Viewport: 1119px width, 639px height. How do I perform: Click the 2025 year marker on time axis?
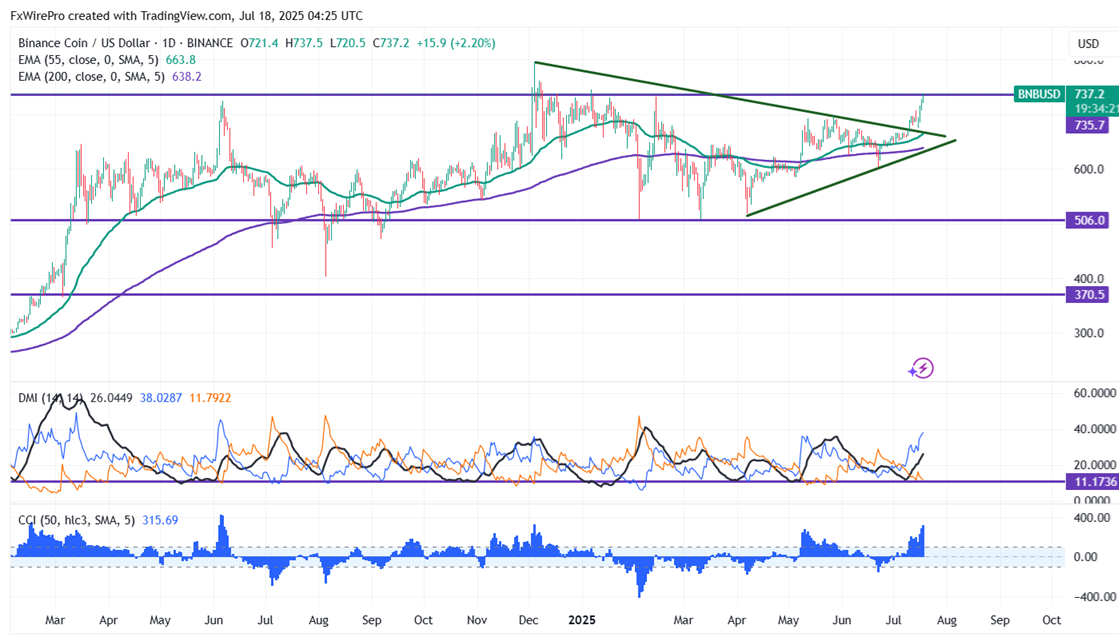point(582,620)
